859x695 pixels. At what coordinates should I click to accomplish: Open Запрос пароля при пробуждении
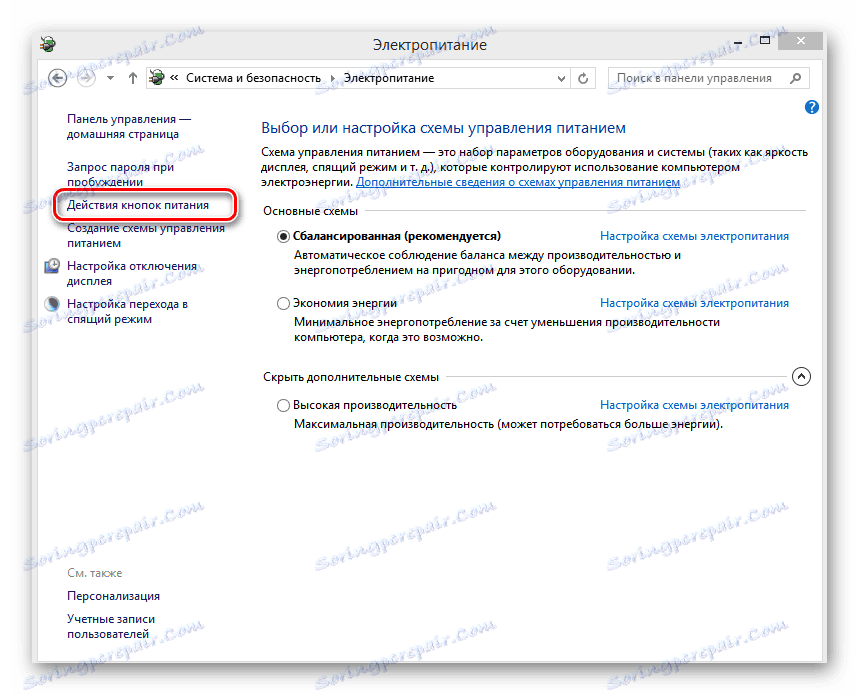pyautogui.click(x=121, y=174)
